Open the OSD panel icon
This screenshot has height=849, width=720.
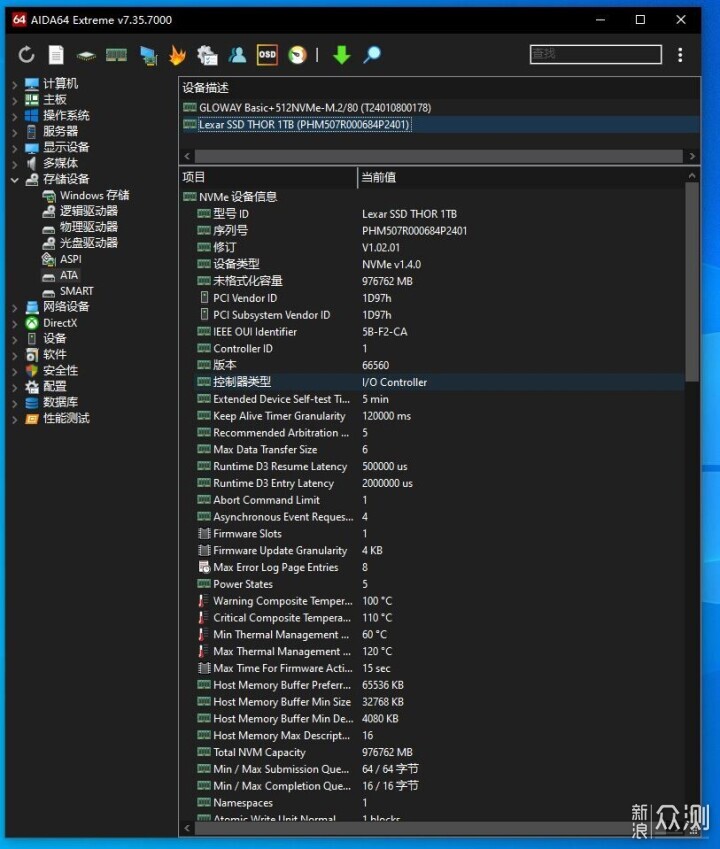pyautogui.click(x=267, y=55)
